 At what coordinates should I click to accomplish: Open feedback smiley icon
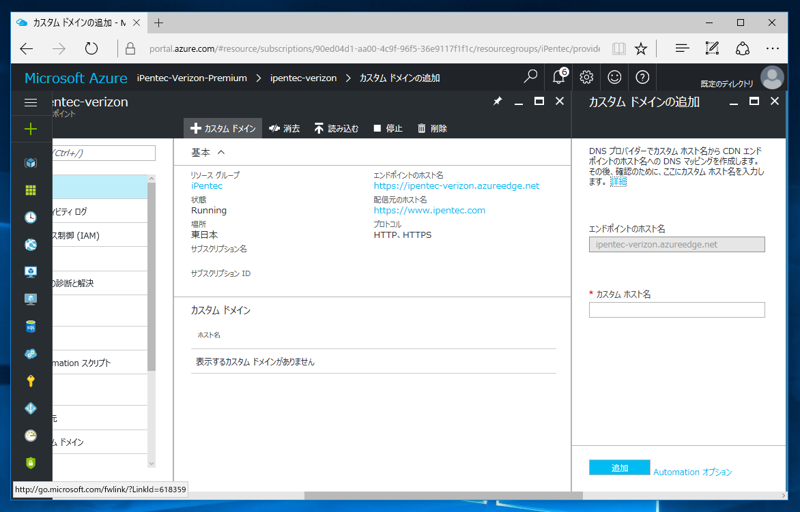[x=614, y=77]
